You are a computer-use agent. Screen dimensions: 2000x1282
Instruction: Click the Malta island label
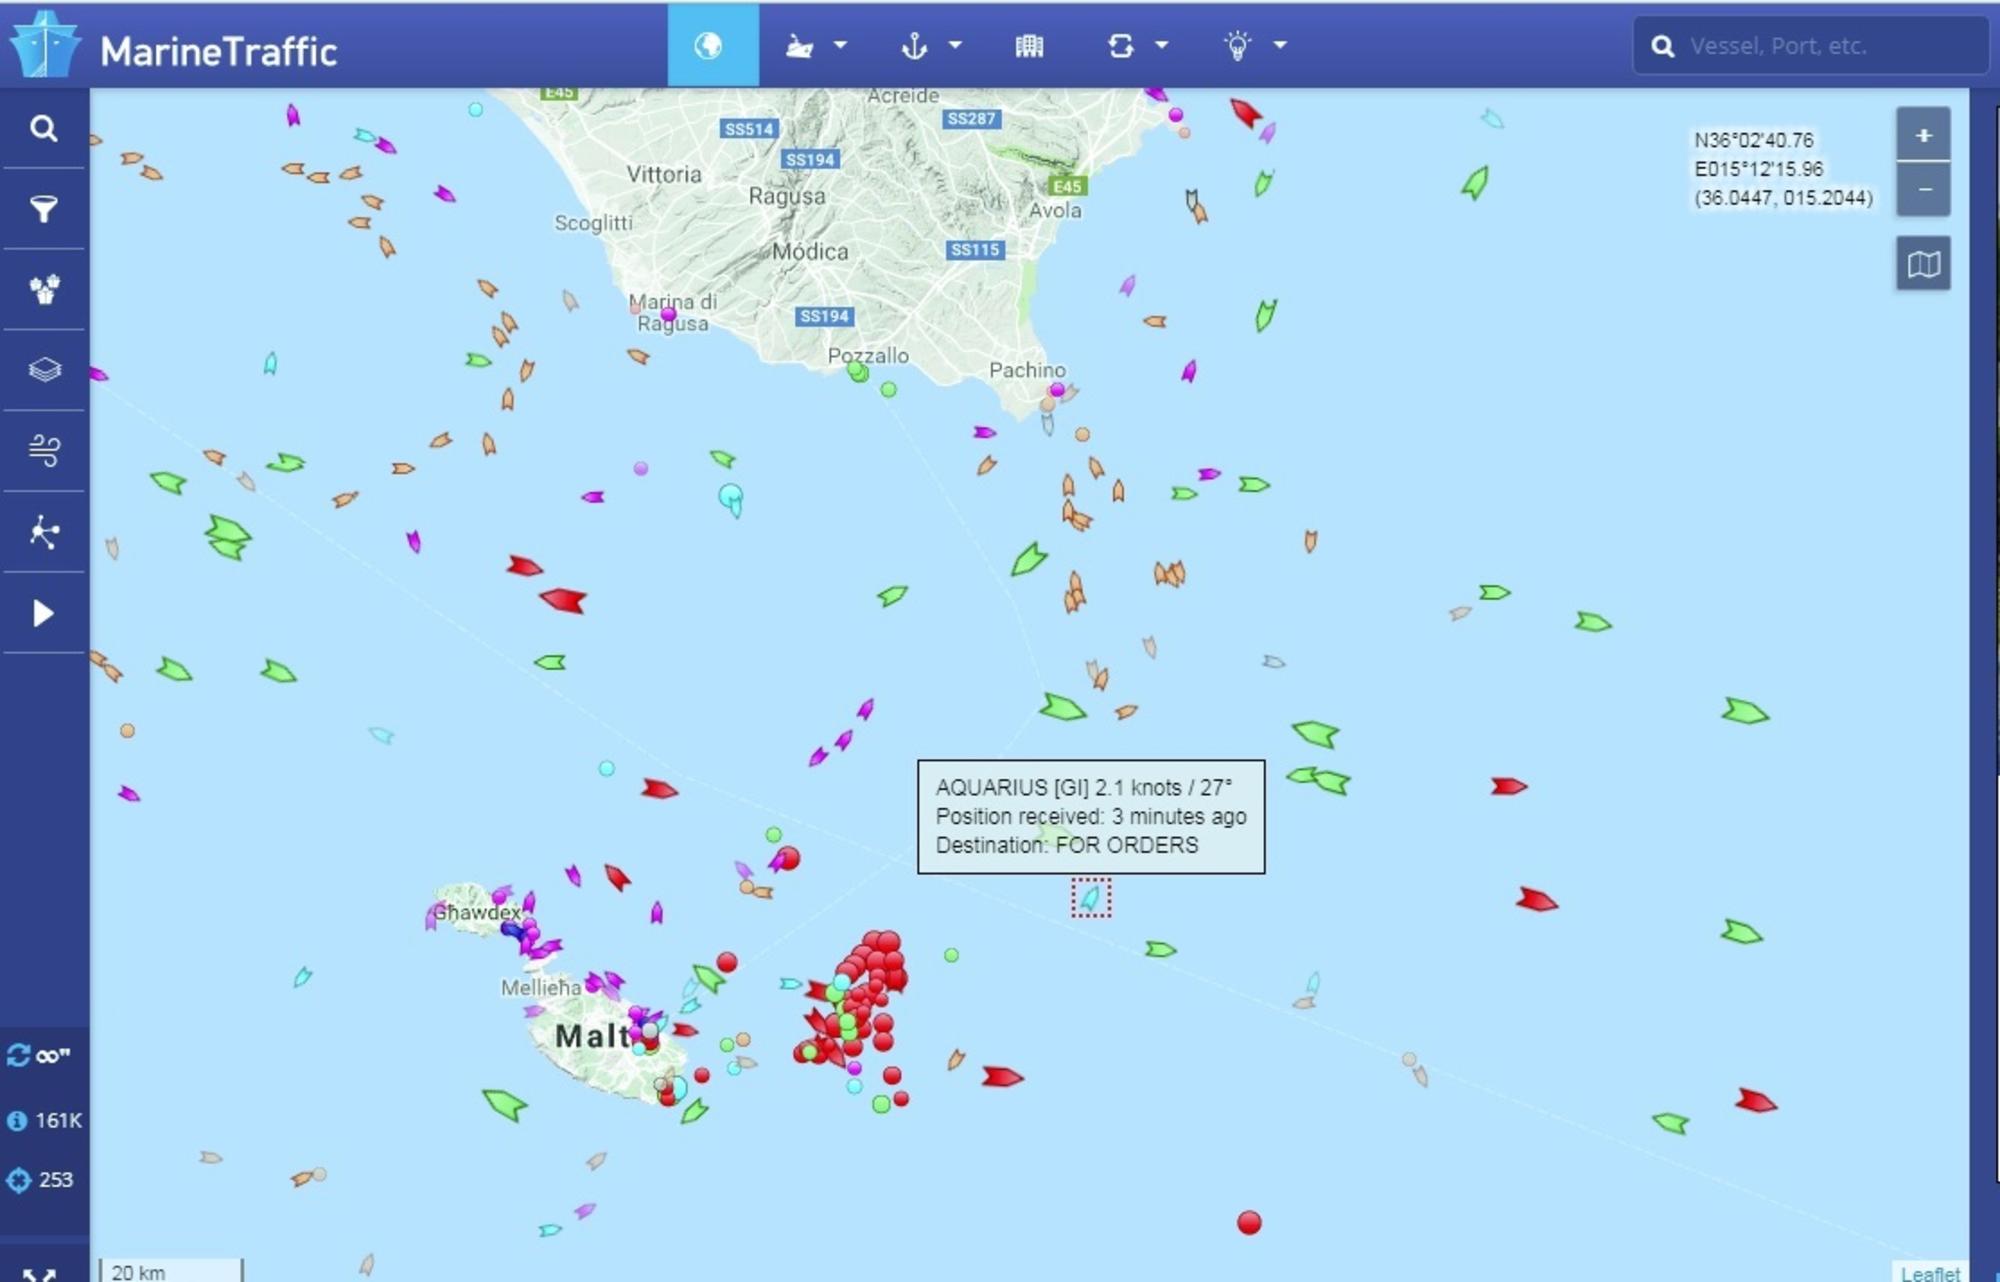593,1036
